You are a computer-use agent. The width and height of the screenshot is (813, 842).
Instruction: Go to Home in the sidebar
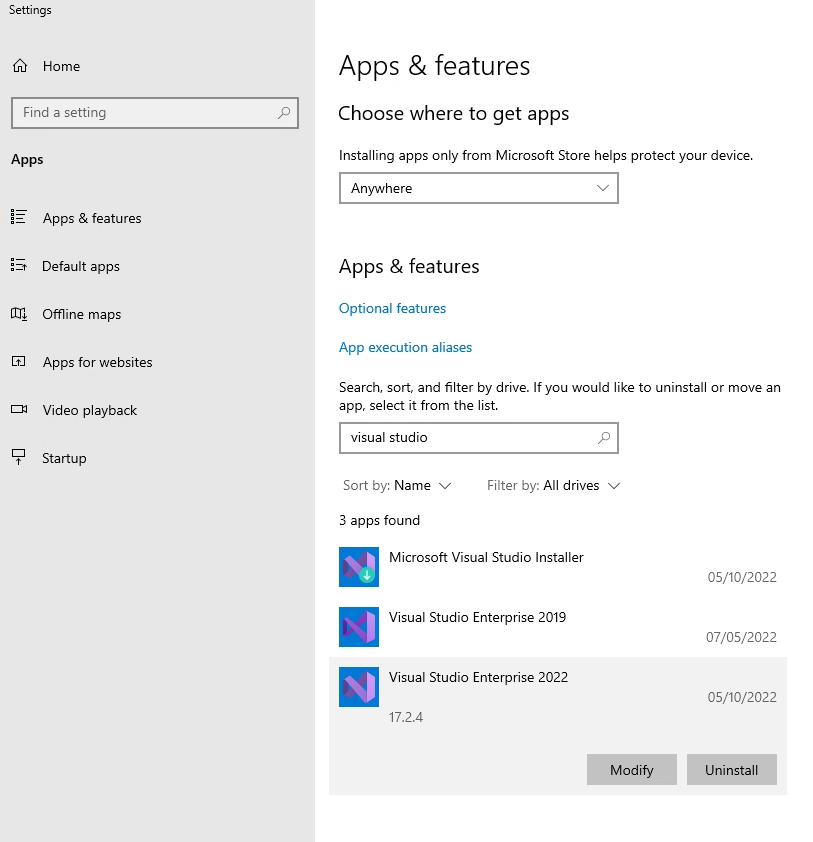click(x=61, y=66)
